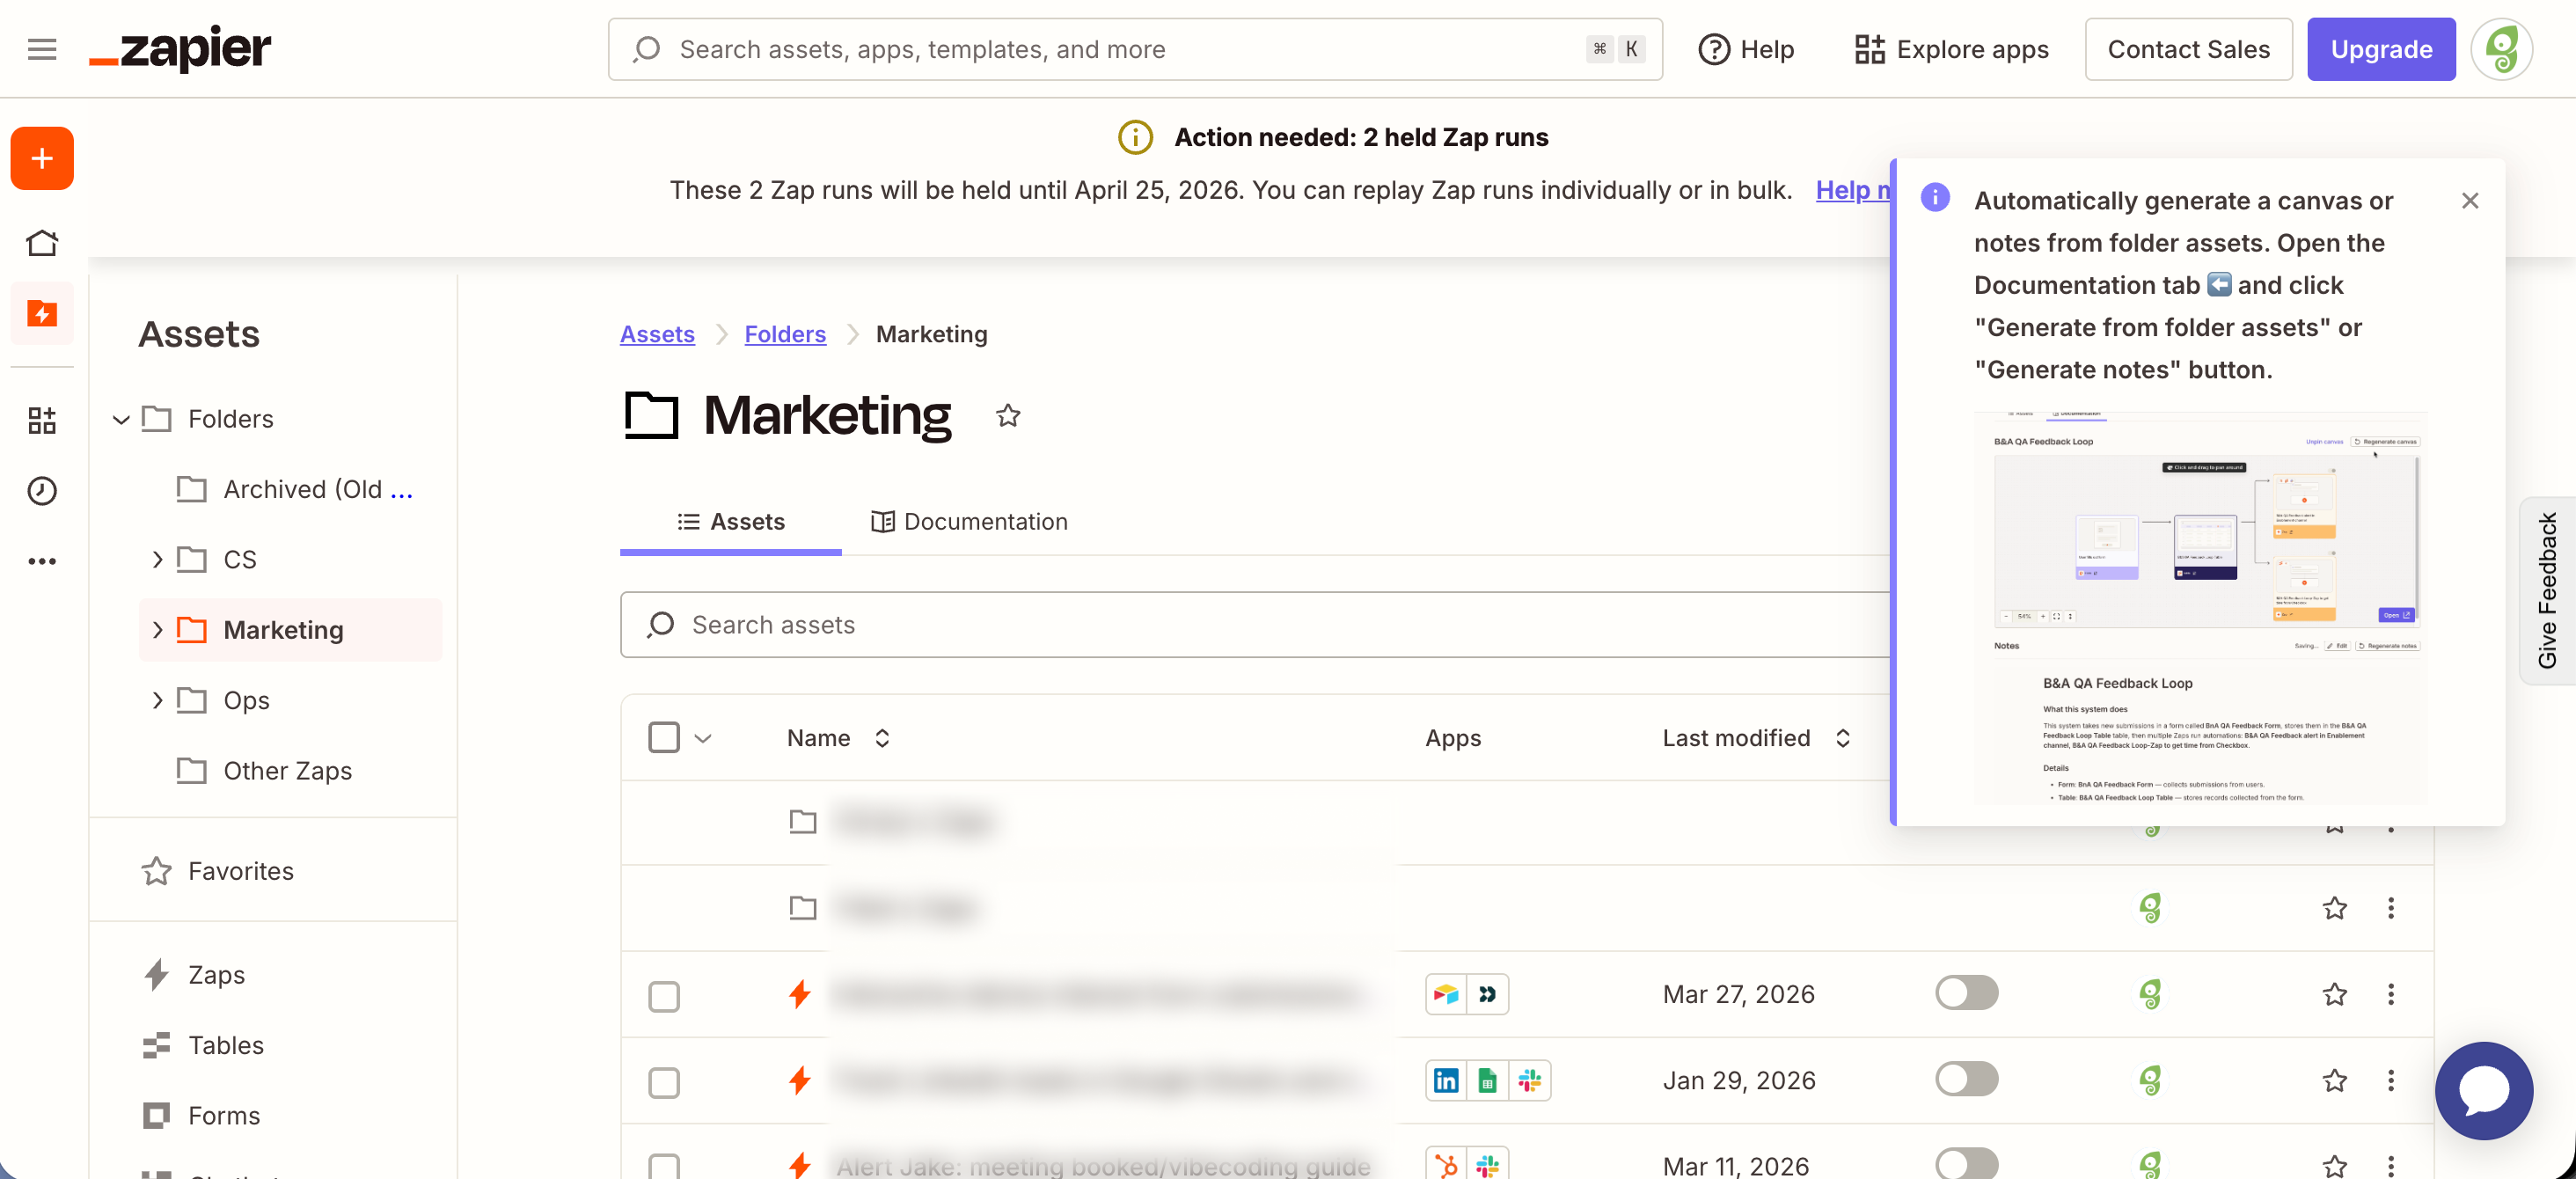Click the Contact Sales button
The height and width of the screenshot is (1179, 2576).
coord(2188,48)
